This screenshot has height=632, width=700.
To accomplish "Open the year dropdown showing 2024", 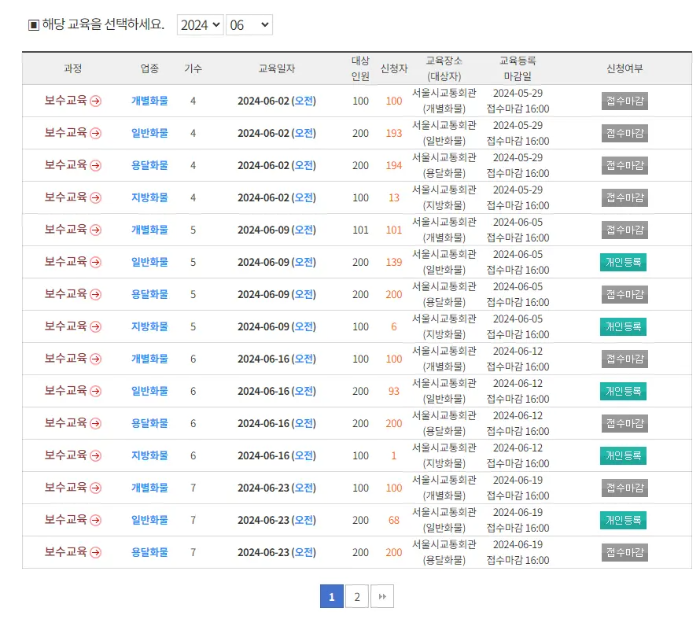I will tap(200, 25).
